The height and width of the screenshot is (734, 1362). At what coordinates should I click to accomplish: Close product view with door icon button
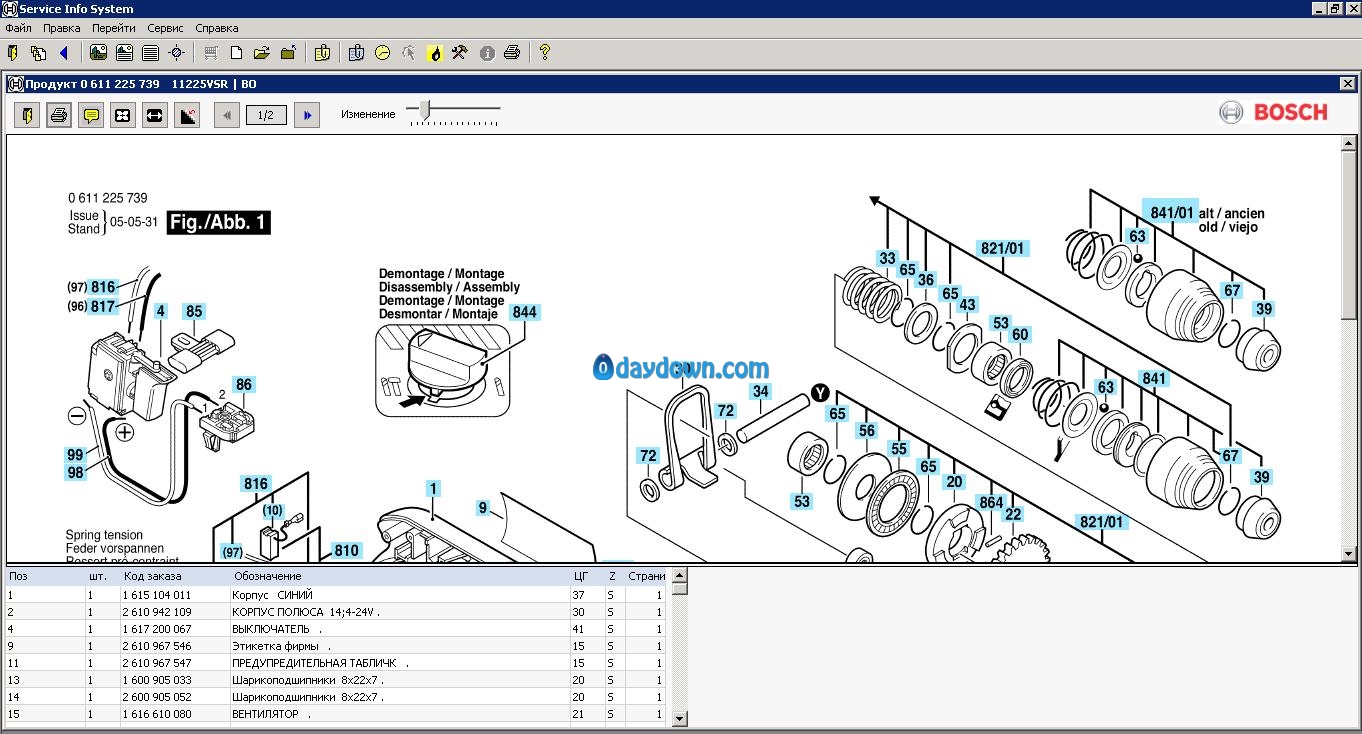27,116
